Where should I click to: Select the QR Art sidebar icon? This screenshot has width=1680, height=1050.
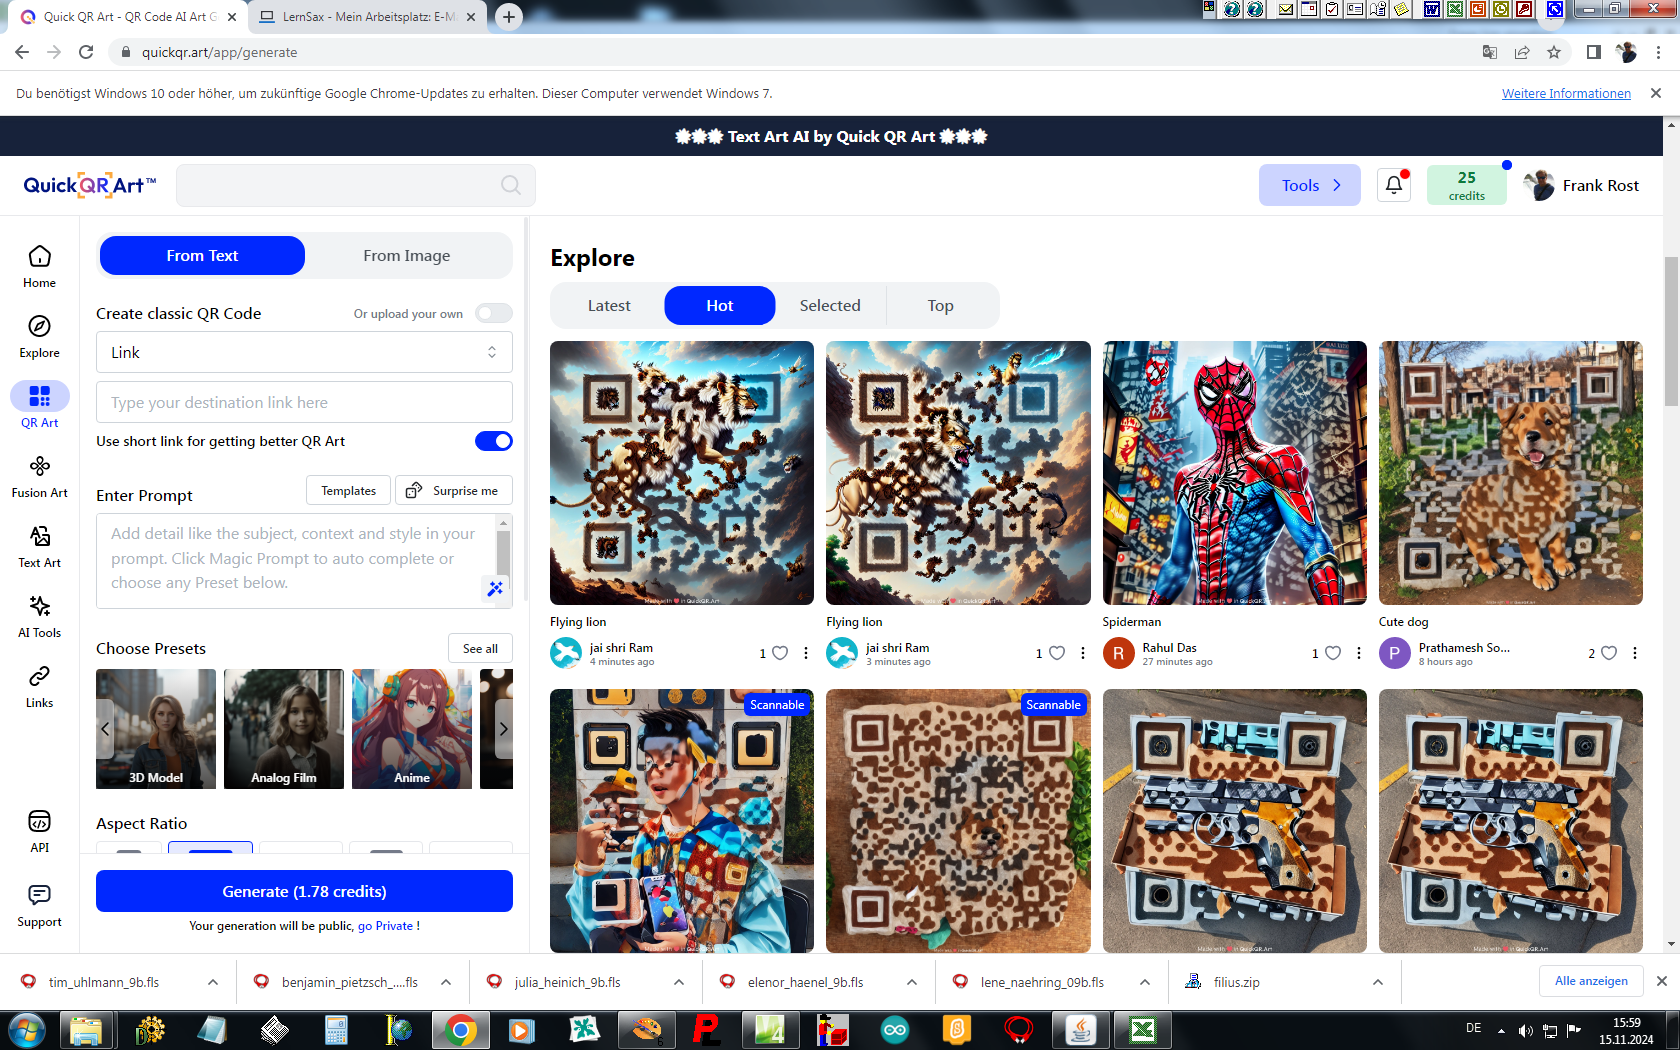pyautogui.click(x=40, y=396)
